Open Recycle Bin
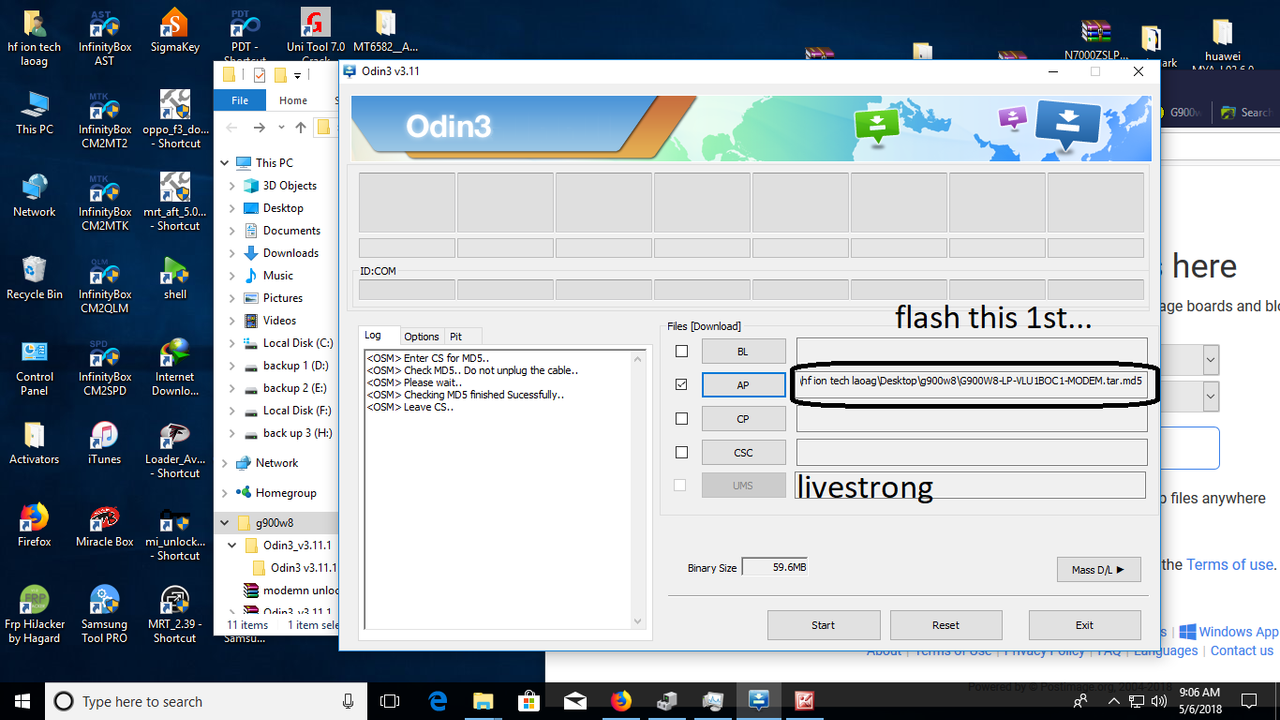This screenshot has height=720, width=1280. click(34, 278)
